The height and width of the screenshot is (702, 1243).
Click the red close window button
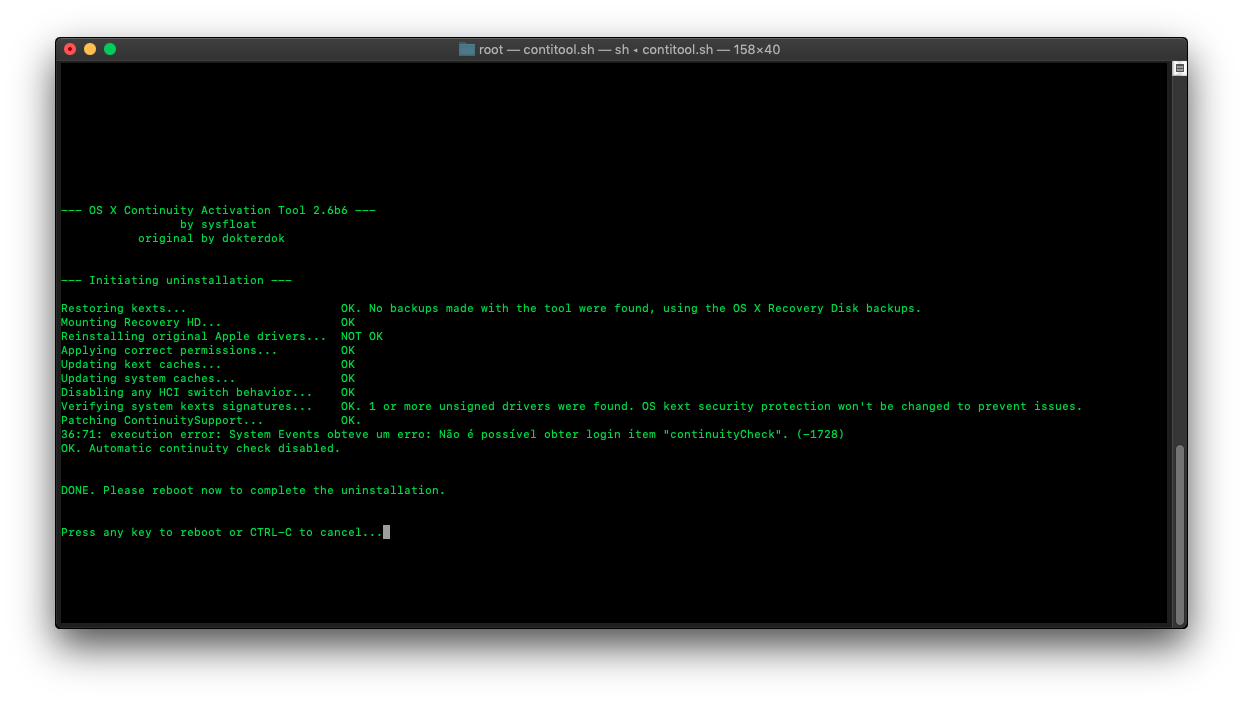[x=70, y=49]
